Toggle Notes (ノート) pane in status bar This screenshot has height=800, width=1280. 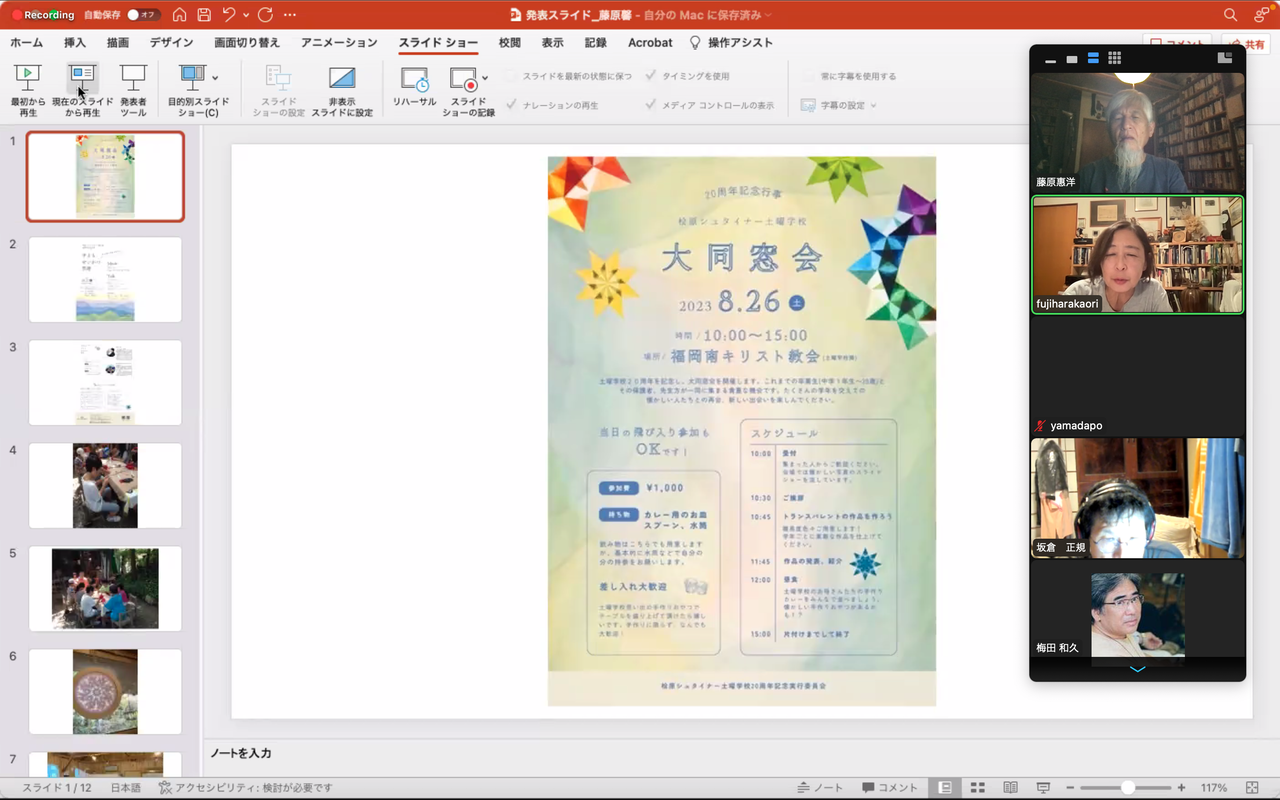coord(821,788)
